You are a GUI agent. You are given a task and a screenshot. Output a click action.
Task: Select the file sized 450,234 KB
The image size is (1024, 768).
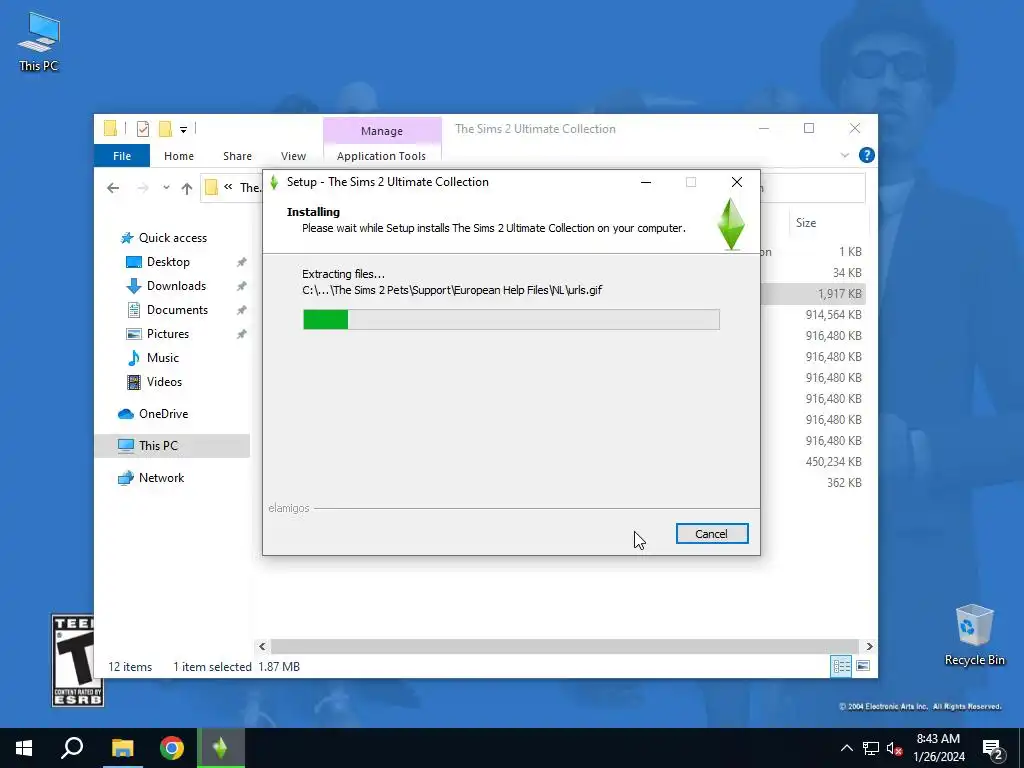coord(833,462)
